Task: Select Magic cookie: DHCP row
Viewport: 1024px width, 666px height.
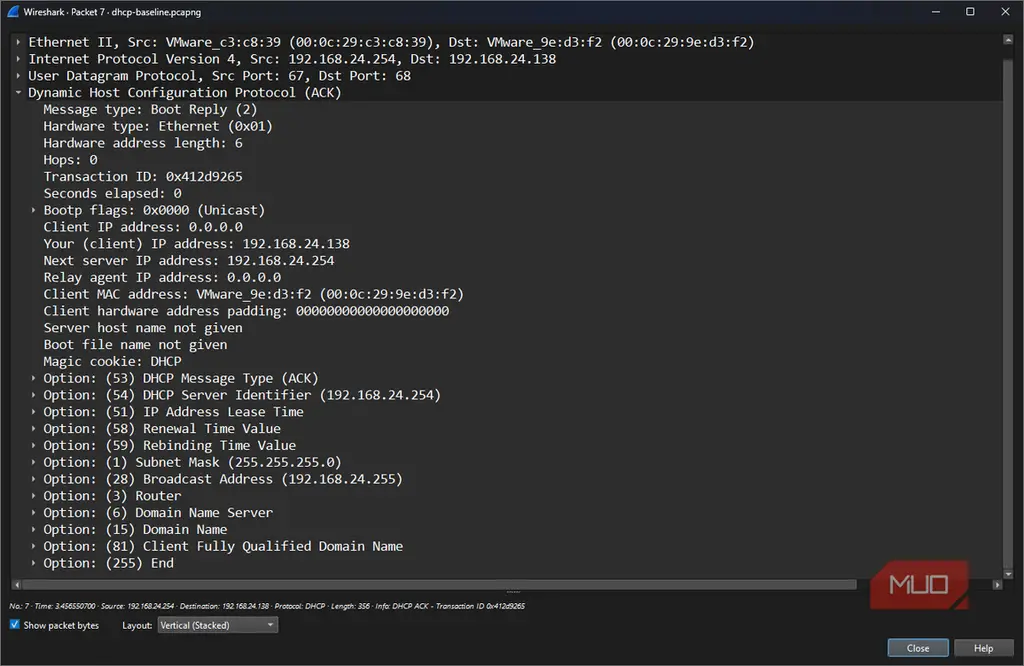Action: [x=112, y=362]
